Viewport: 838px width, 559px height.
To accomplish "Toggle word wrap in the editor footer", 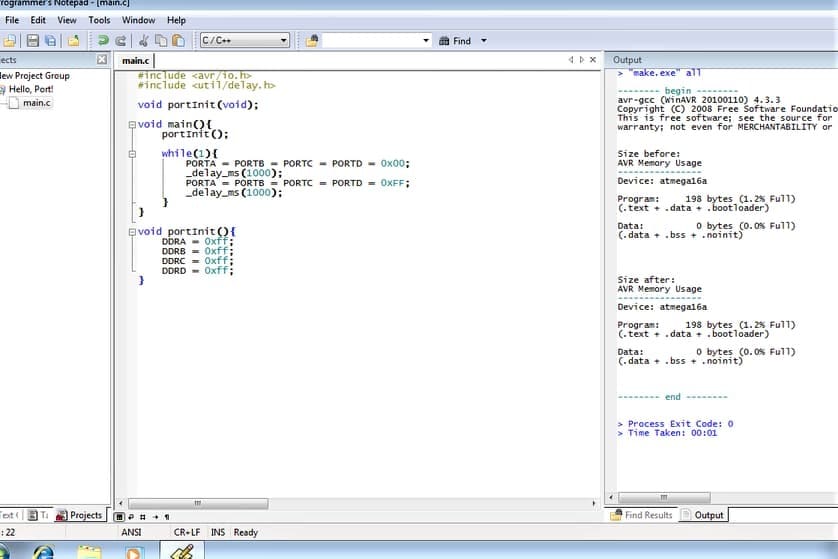I will (x=131, y=517).
